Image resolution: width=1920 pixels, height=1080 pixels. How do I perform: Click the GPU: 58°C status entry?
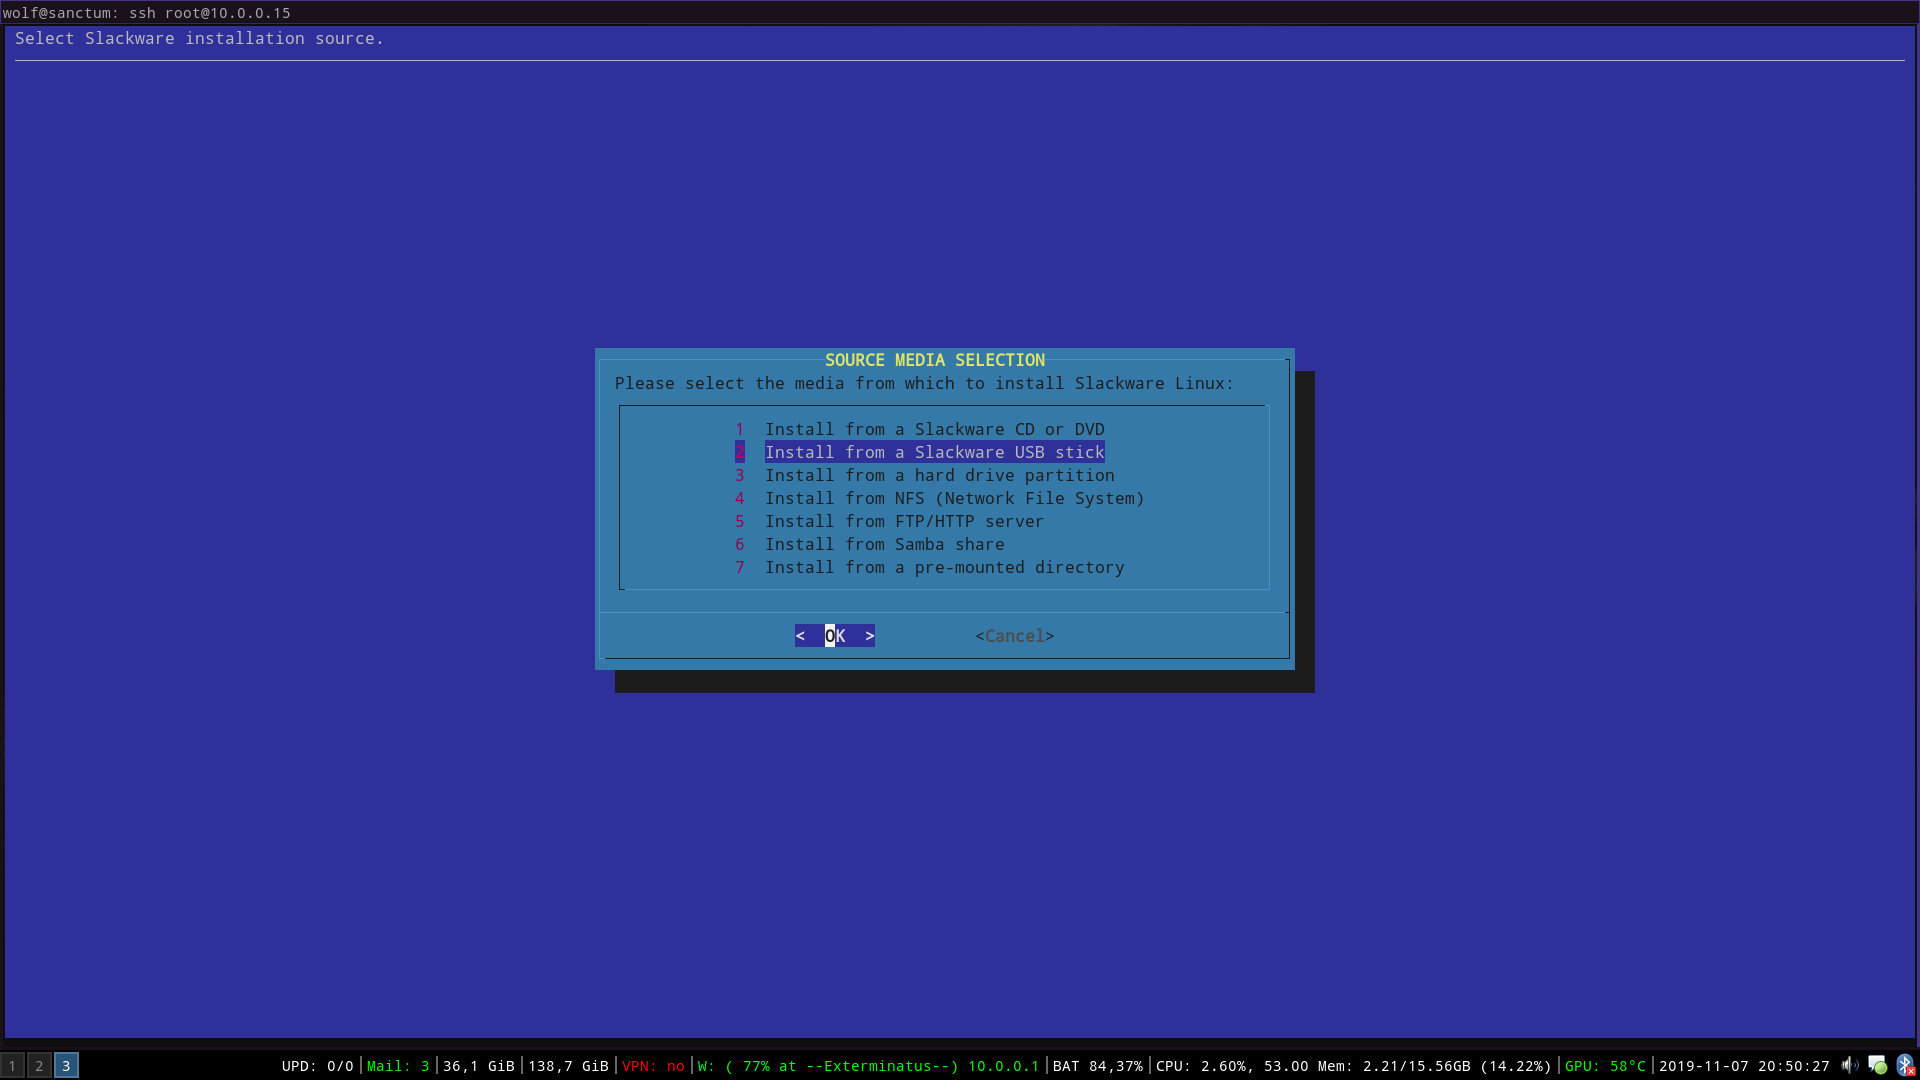point(1605,1066)
